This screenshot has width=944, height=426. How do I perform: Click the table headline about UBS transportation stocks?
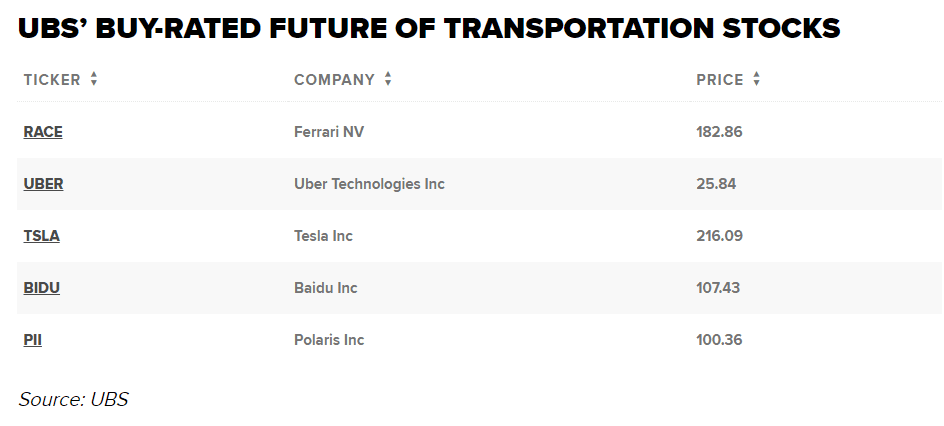pyautogui.click(x=429, y=28)
